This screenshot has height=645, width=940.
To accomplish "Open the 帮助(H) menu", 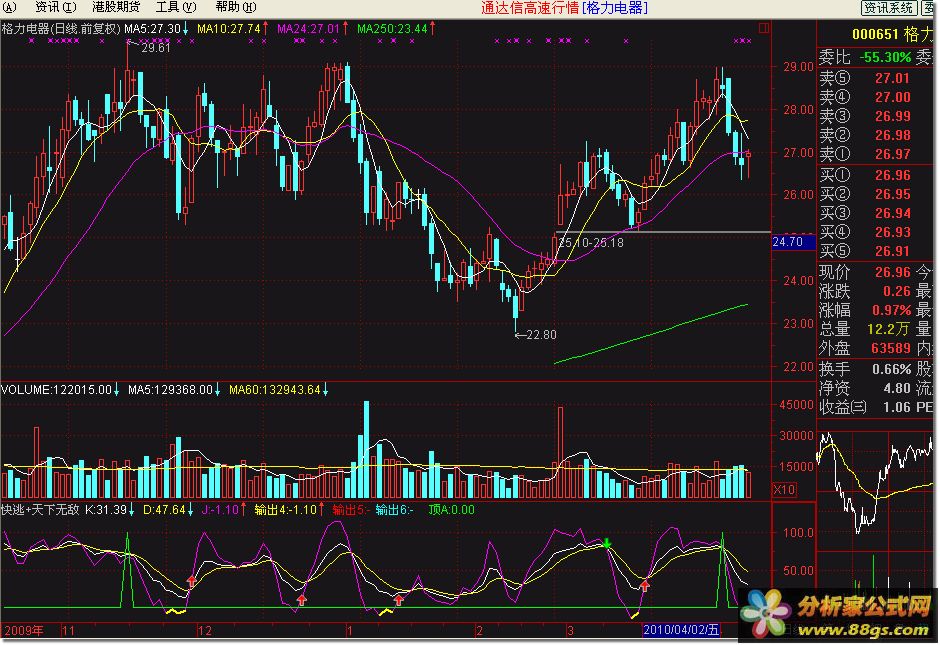I will coord(236,7).
